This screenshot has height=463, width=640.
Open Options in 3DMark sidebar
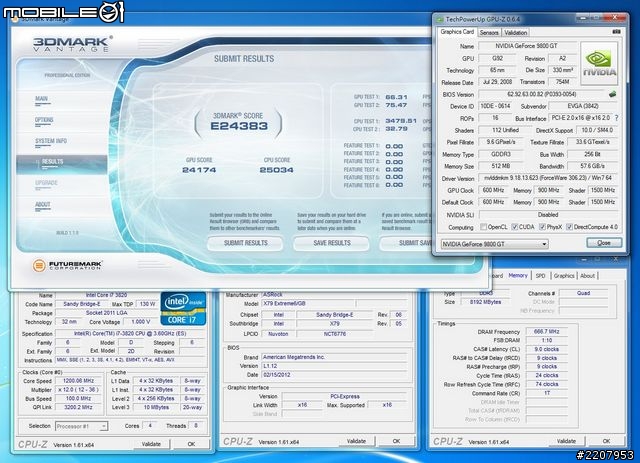44,121
